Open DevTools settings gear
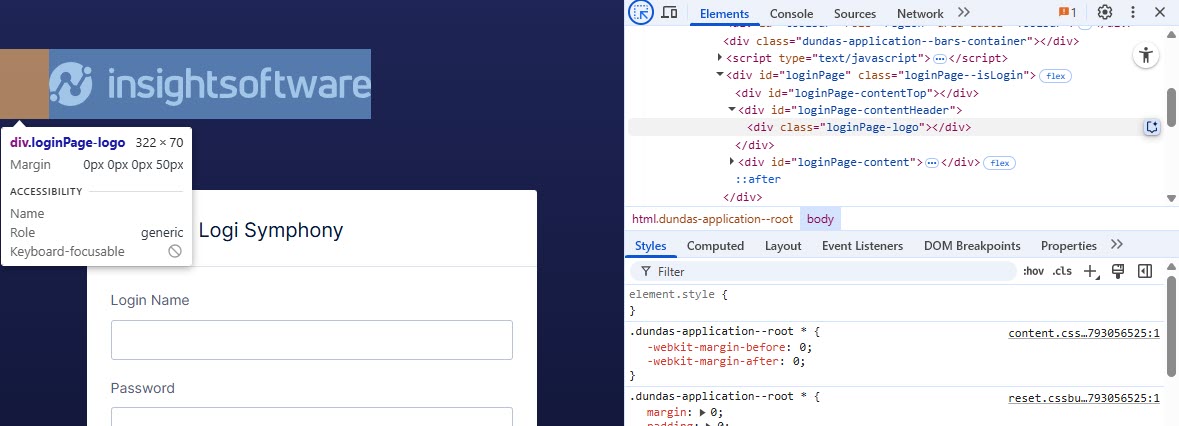 [x=1105, y=13]
